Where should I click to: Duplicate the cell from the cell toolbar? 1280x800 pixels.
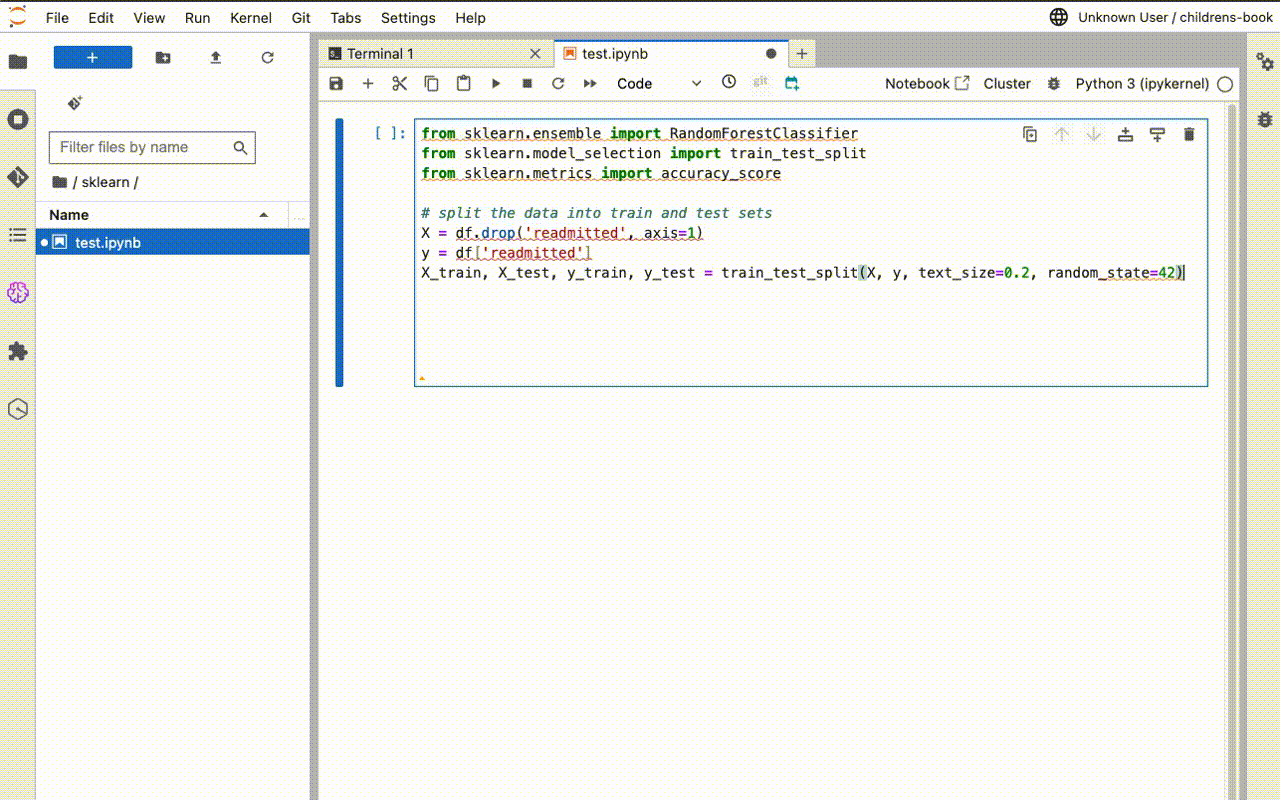tap(1030, 134)
